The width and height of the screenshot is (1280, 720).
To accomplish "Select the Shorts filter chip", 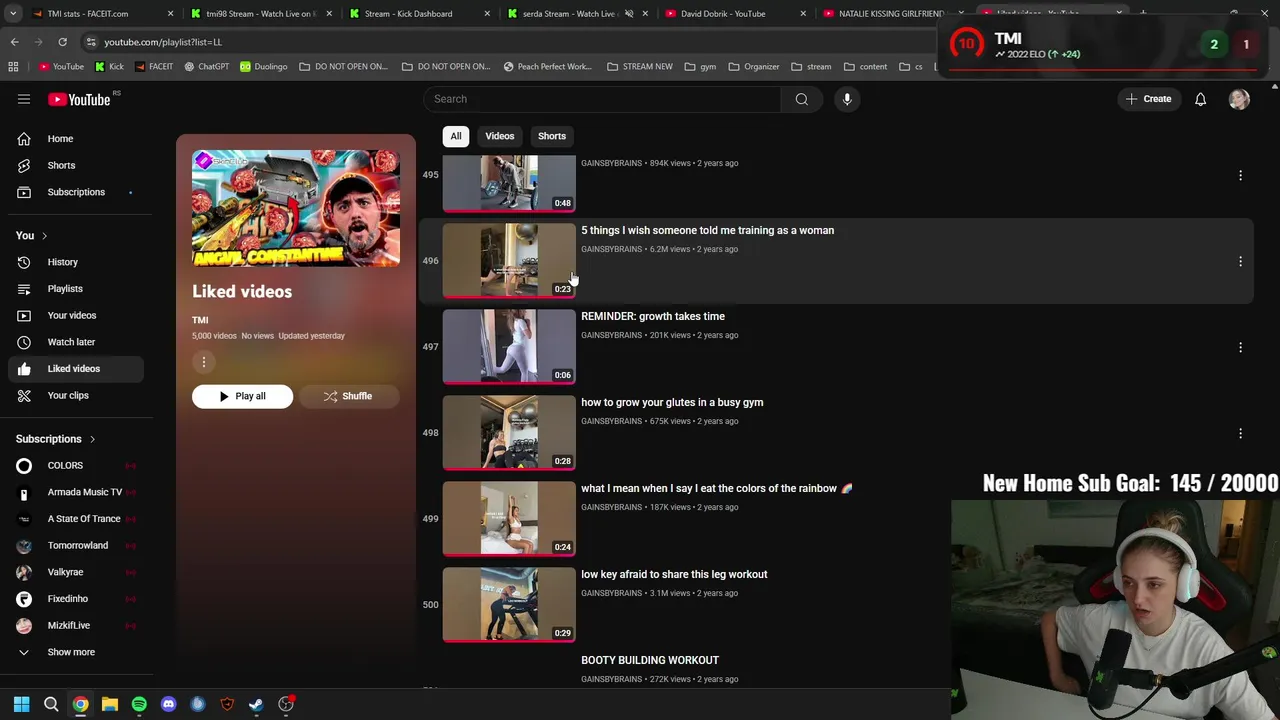I will 552,136.
